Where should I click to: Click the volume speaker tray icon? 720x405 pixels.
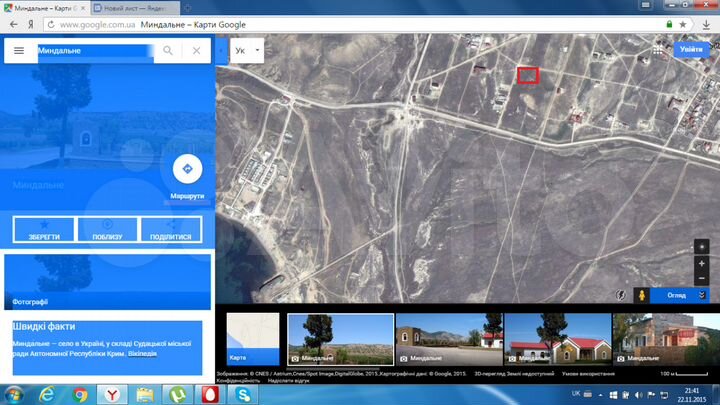click(x=639, y=395)
